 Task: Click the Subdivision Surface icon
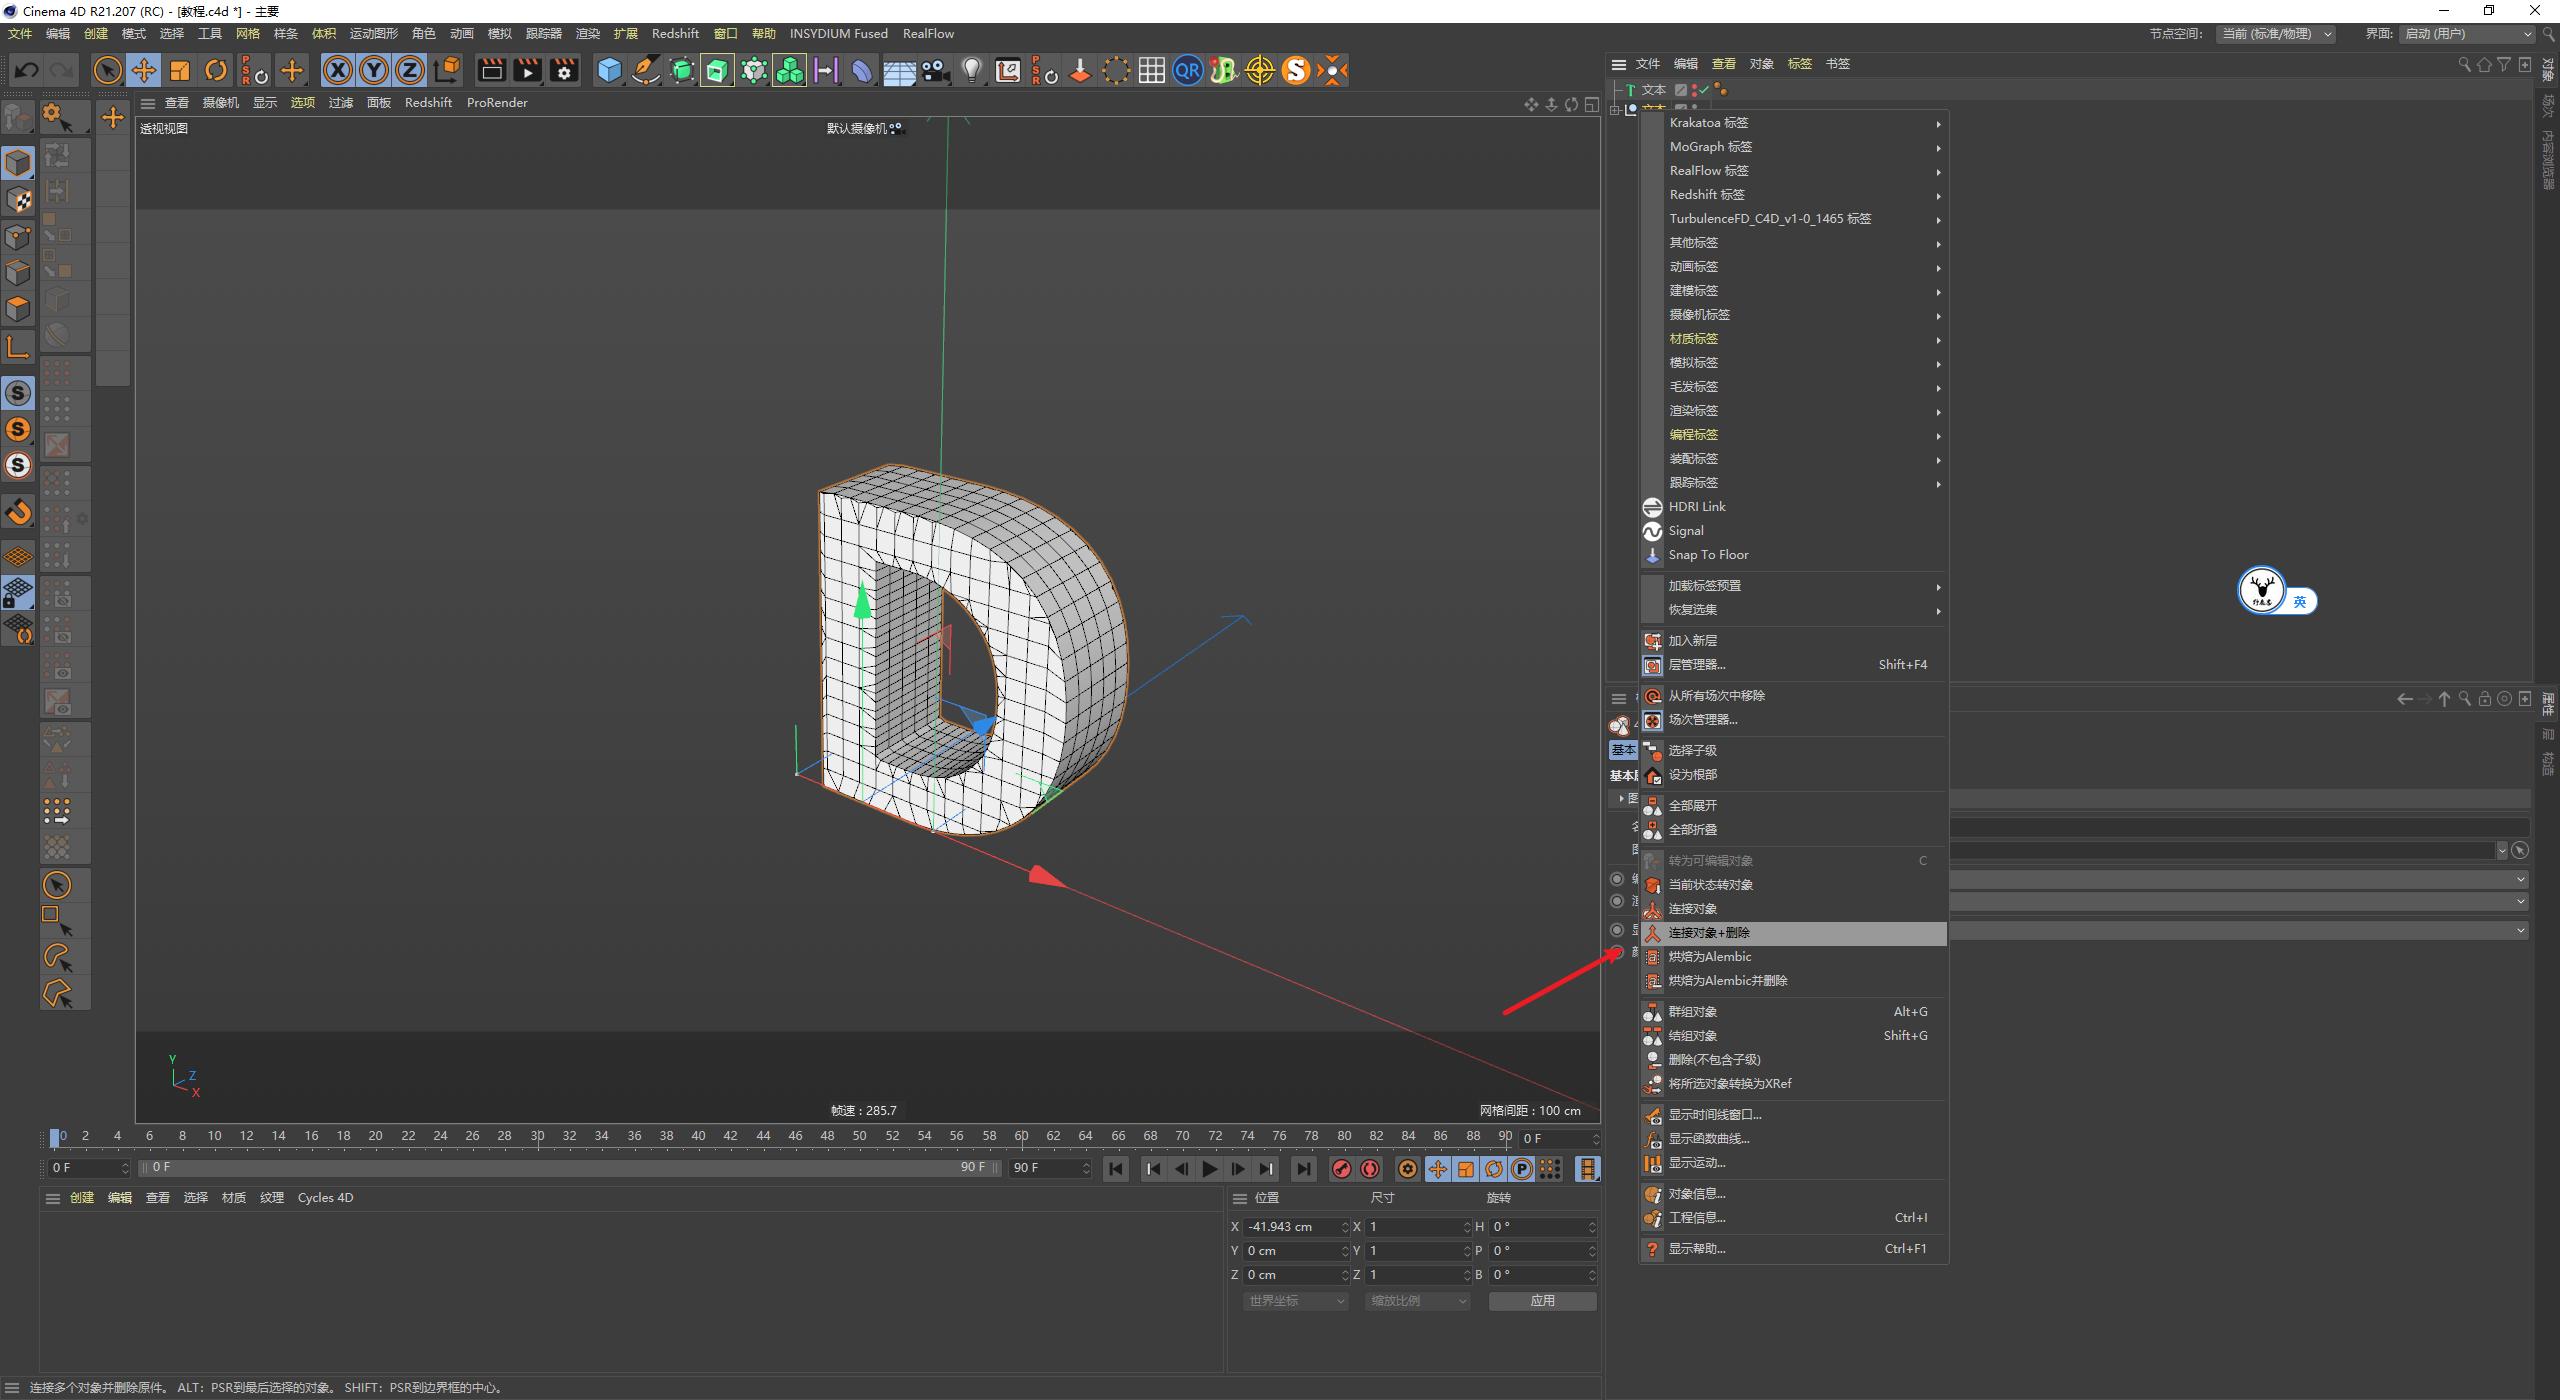(681, 70)
